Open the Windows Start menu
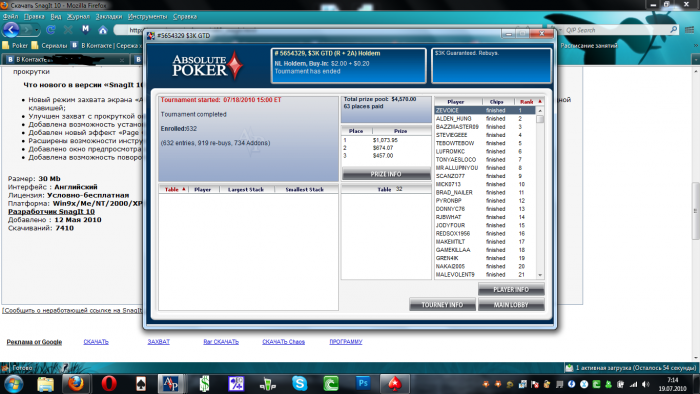The height and width of the screenshot is (394, 700). (13, 384)
